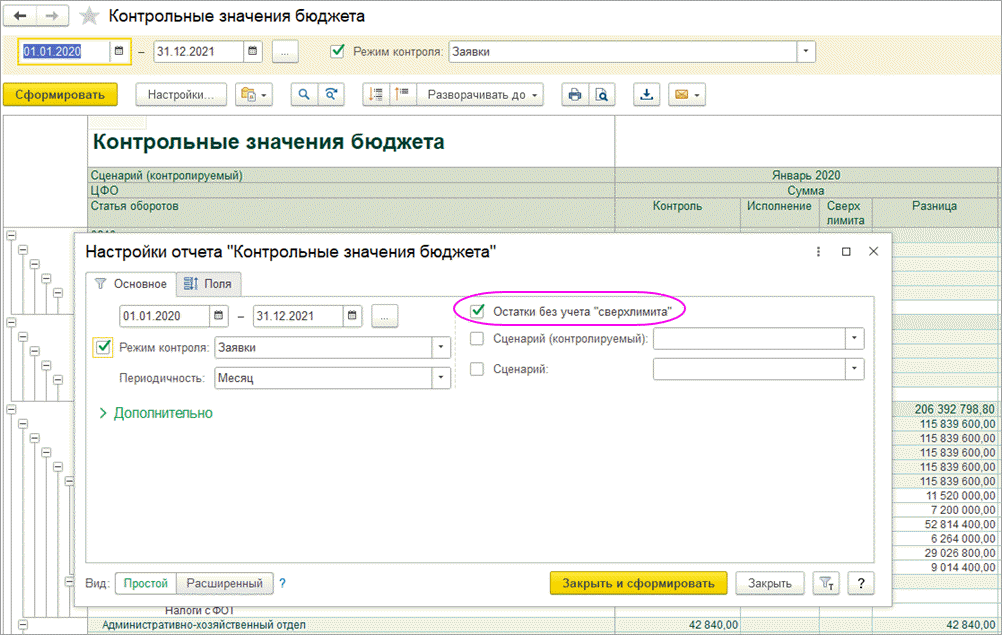Image resolution: width=1002 pixels, height=635 pixels.
Task: Click 'Закрыть и сформировать' button
Action: click(638, 583)
